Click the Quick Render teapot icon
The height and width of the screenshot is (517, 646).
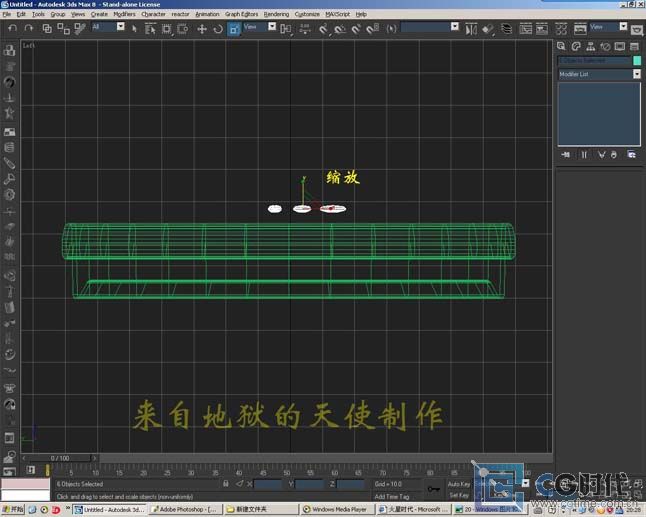tap(637, 30)
